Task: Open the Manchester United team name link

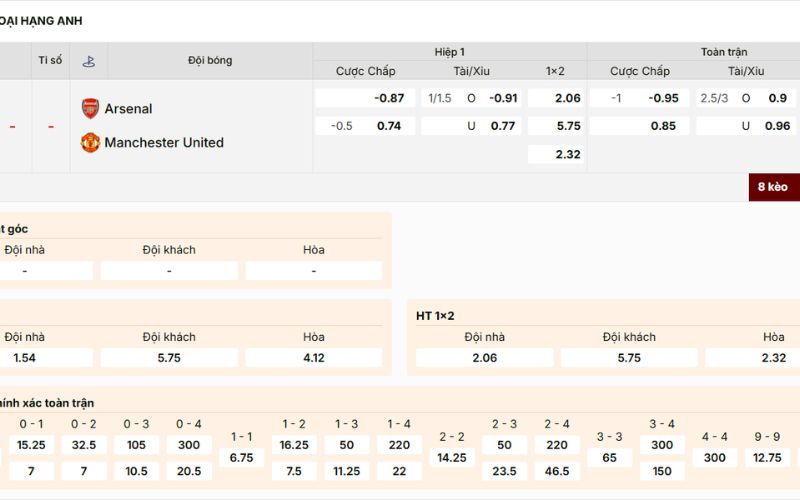Action: [164, 142]
